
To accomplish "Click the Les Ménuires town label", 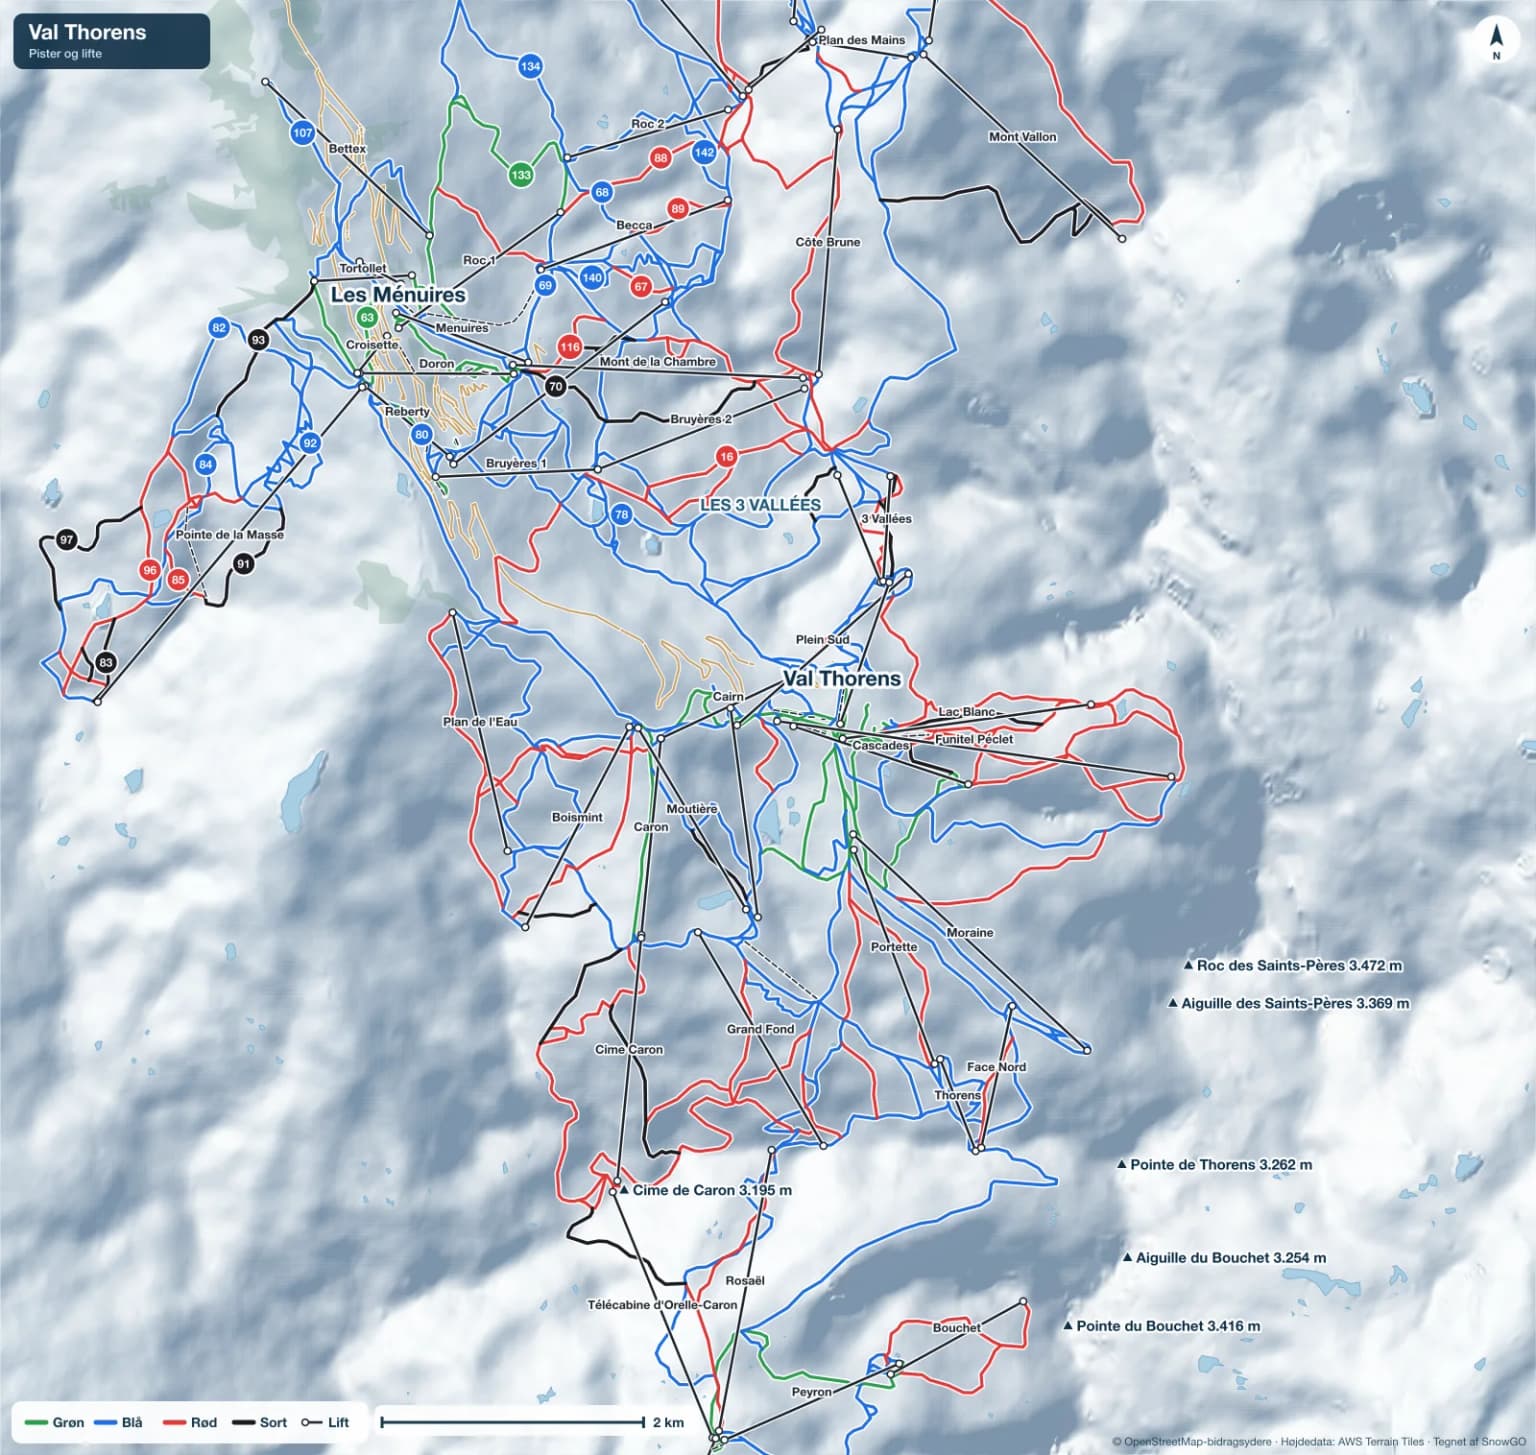I will click(398, 295).
